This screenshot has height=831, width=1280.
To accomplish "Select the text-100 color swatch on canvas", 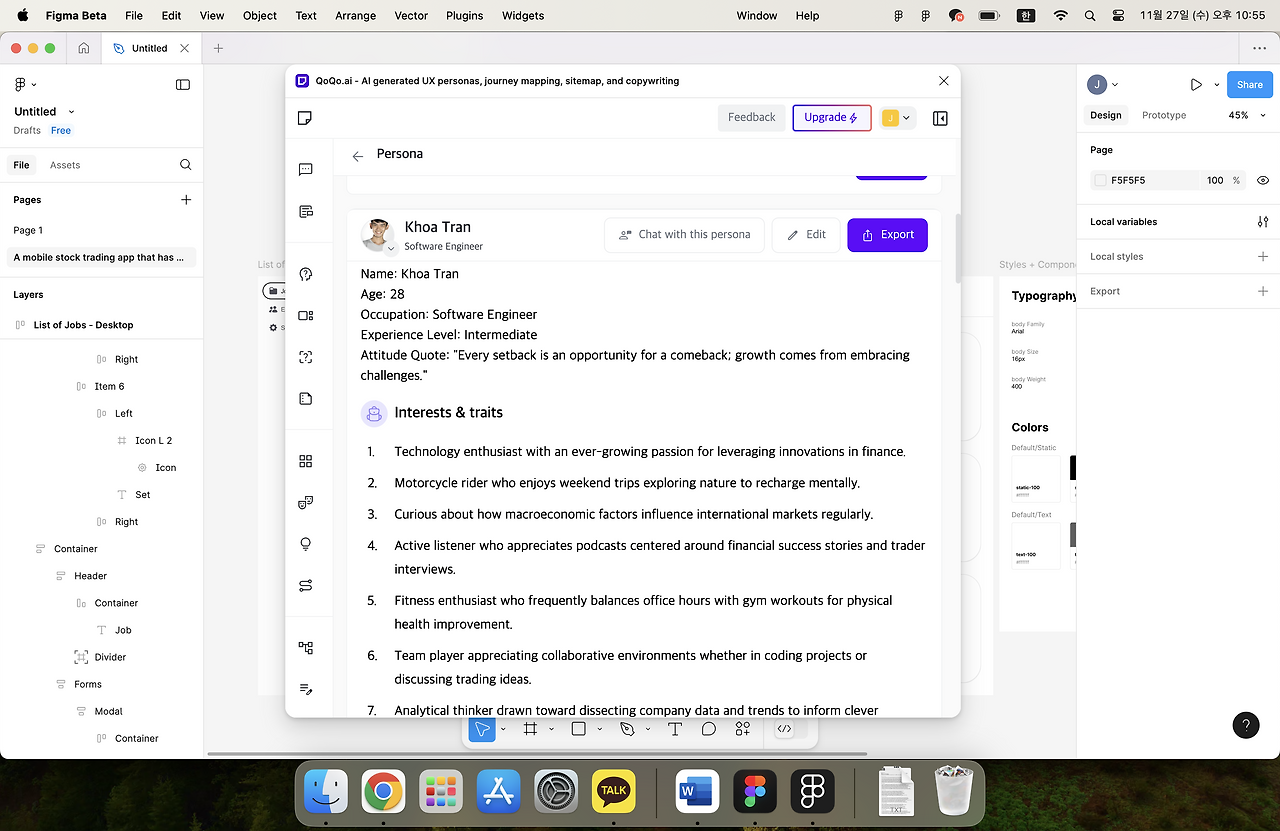I will (1036, 546).
